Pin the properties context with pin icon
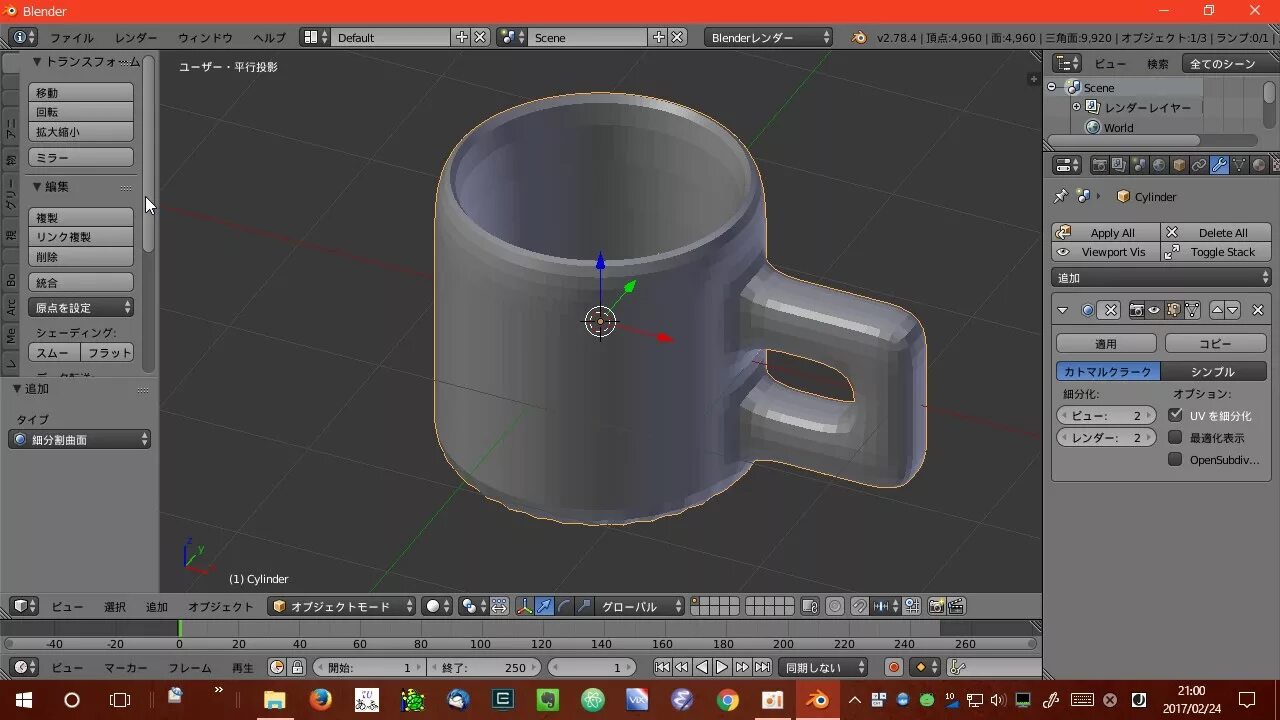Viewport: 1280px width, 720px height. tap(1062, 197)
